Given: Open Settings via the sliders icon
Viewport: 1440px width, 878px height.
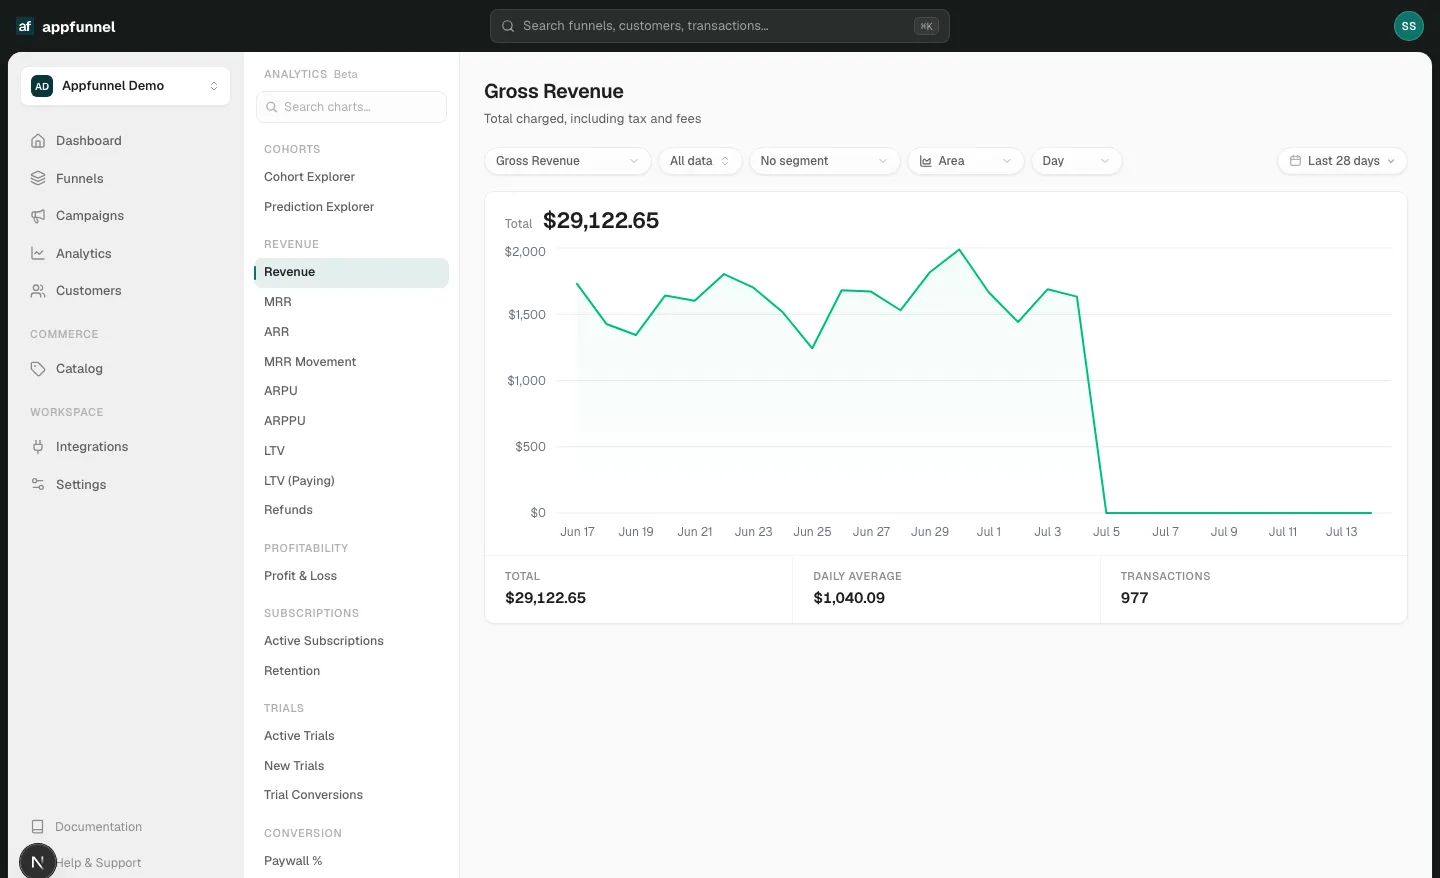Looking at the screenshot, I should click(x=38, y=484).
